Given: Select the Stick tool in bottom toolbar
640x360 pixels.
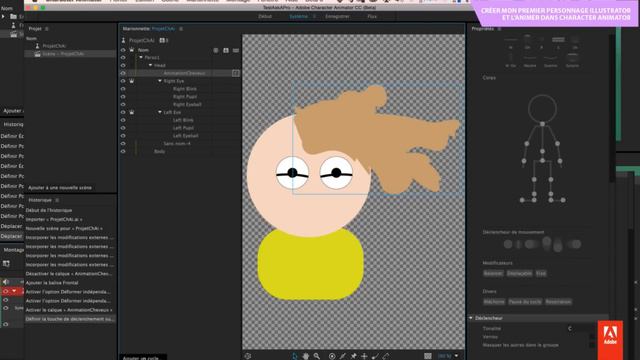Looking at the screenshot, I should pos(343,356).
